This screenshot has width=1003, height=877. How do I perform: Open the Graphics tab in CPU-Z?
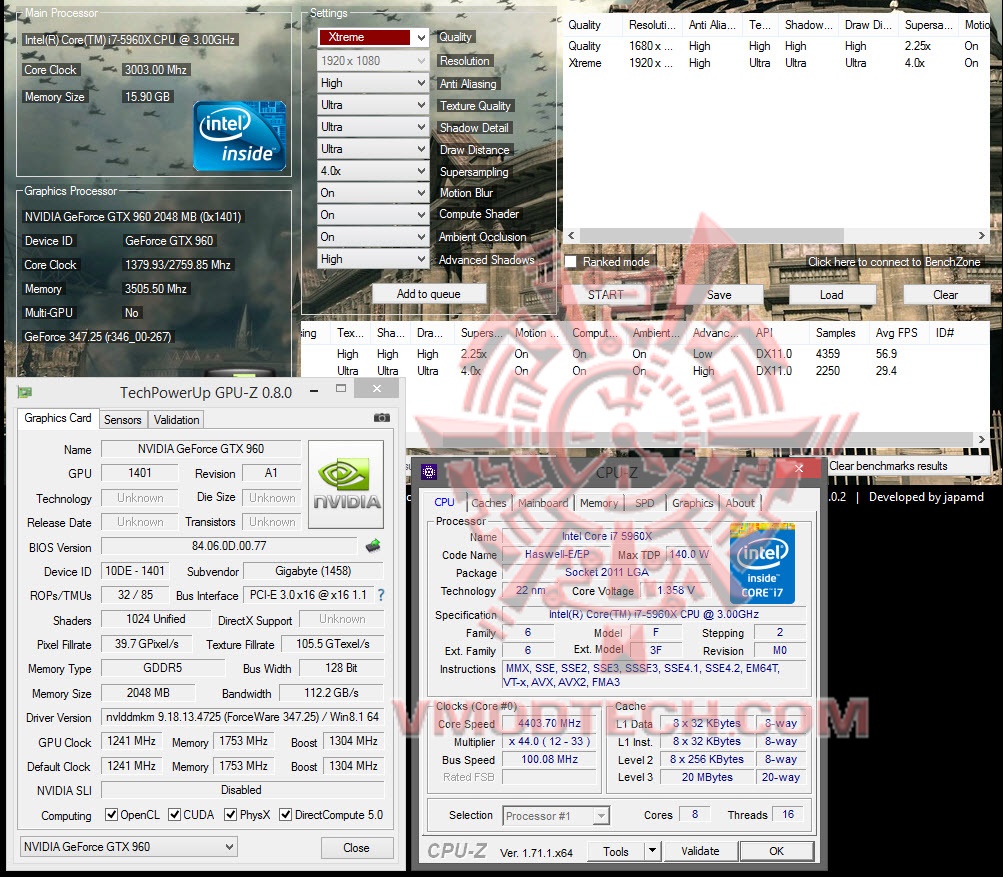692,503
